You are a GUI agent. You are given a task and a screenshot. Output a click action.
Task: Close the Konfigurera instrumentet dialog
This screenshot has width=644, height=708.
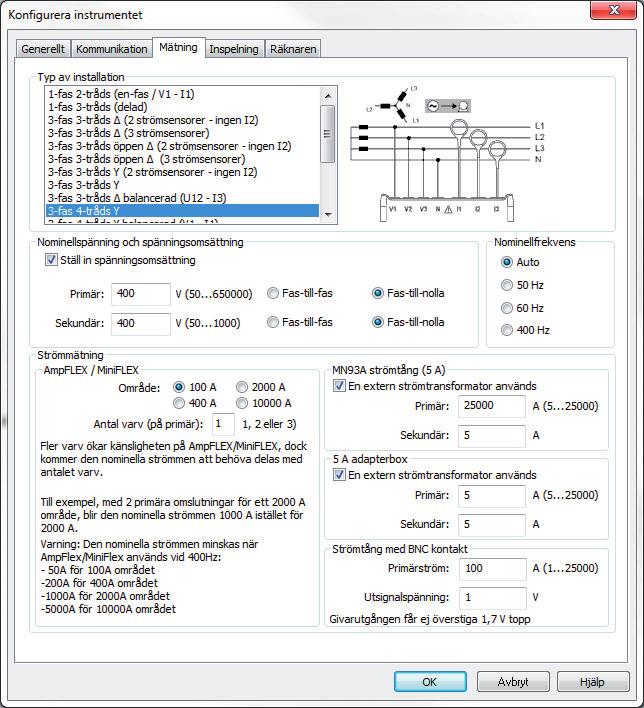613,10
